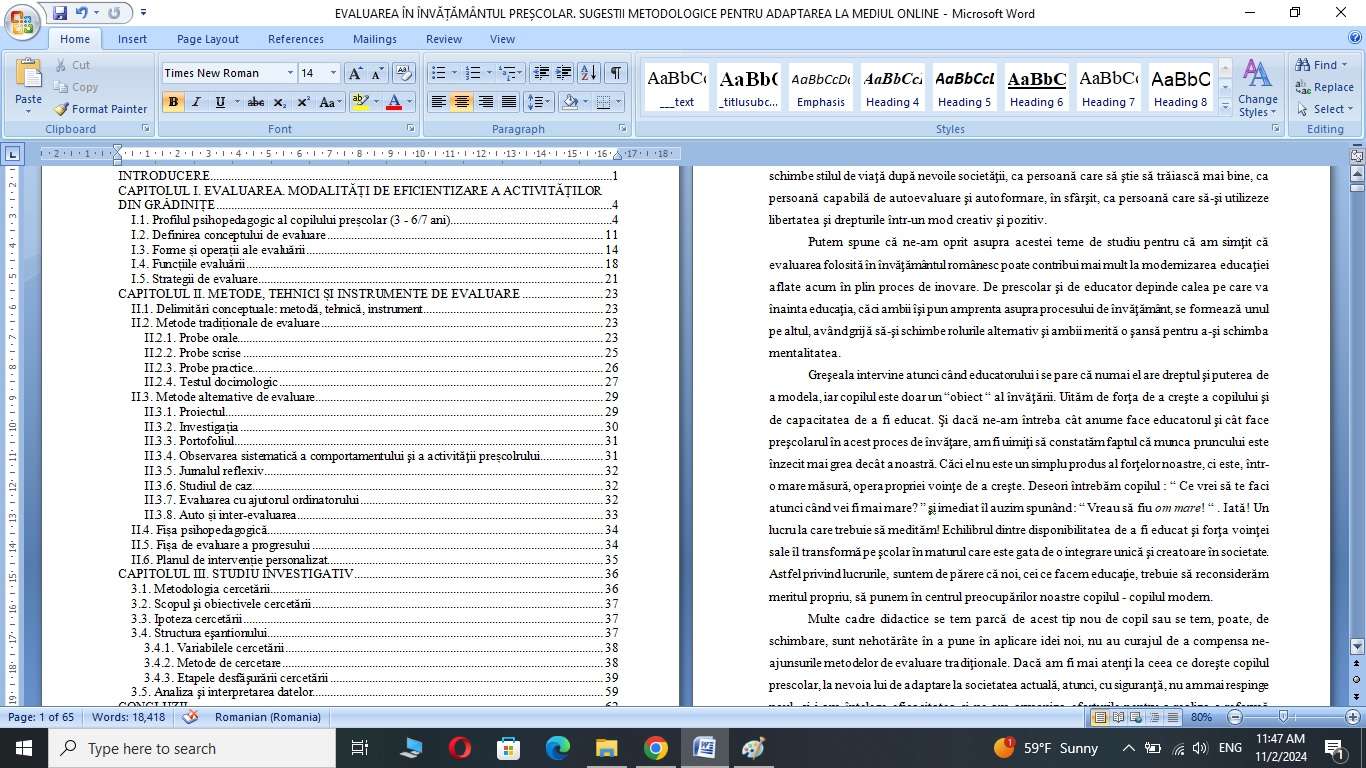Viewport: 1366px width, 768px height.
Task: Toggle Italic formatting
Action: click(x=196, y=102)
